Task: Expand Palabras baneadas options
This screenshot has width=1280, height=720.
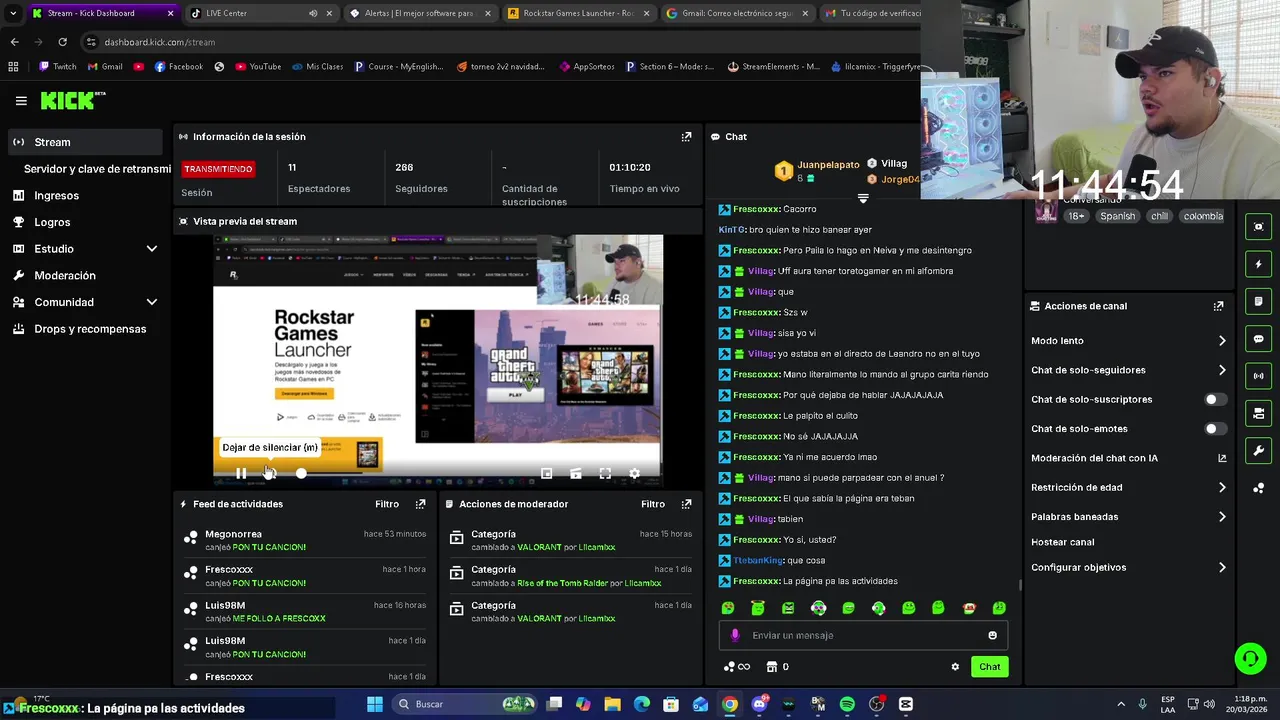Action: [1222, 517]
